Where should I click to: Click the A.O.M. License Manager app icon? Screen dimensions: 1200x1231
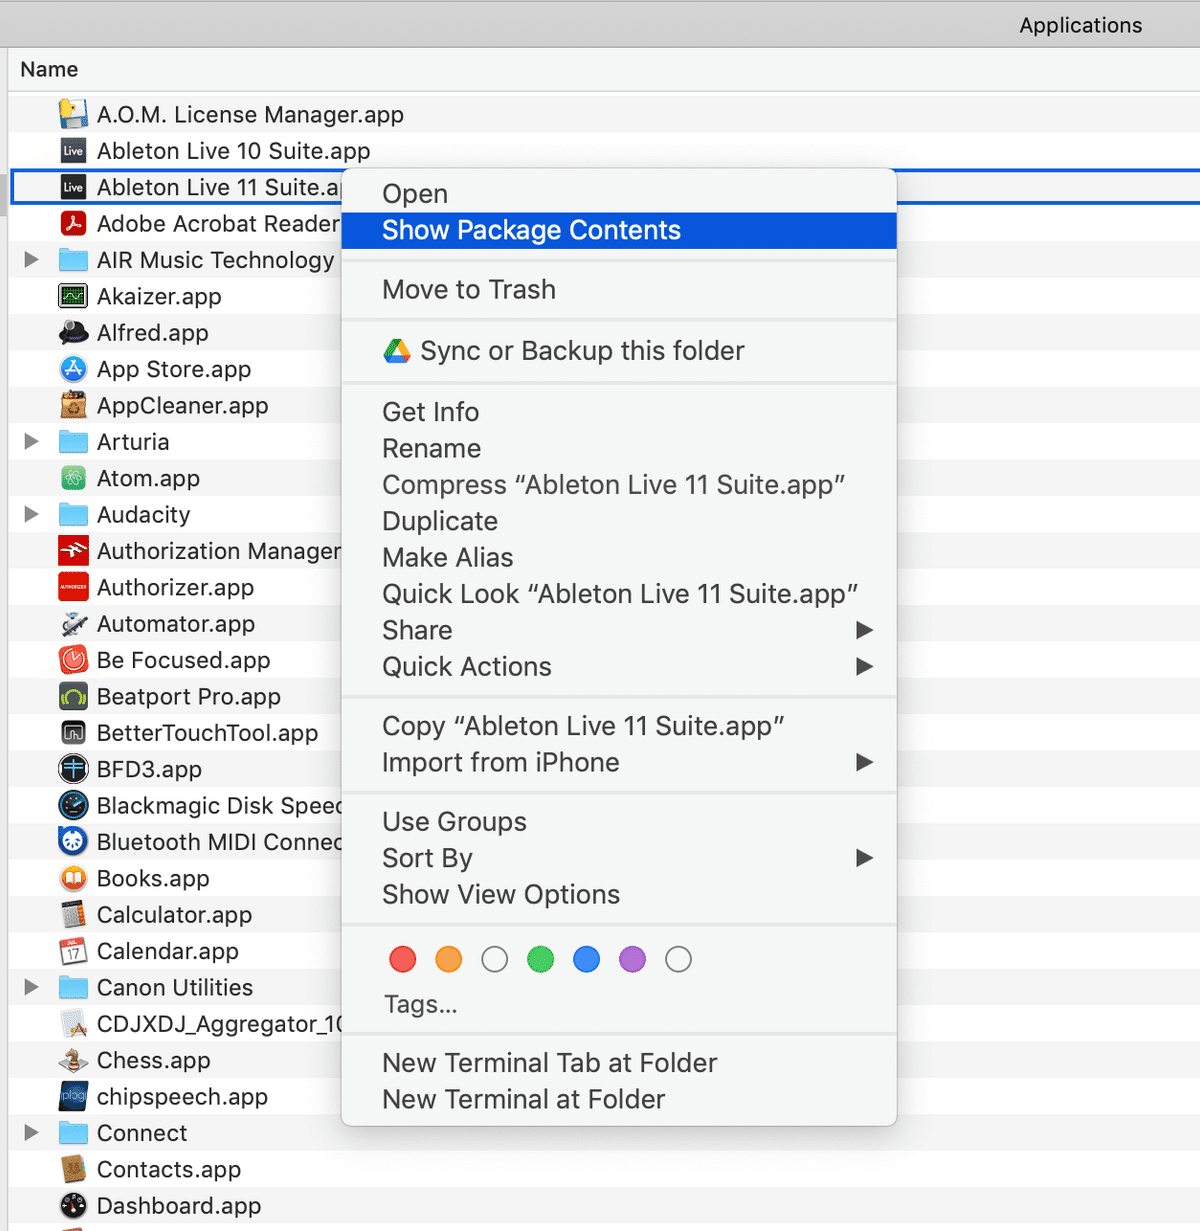click(x=73, y=114)
